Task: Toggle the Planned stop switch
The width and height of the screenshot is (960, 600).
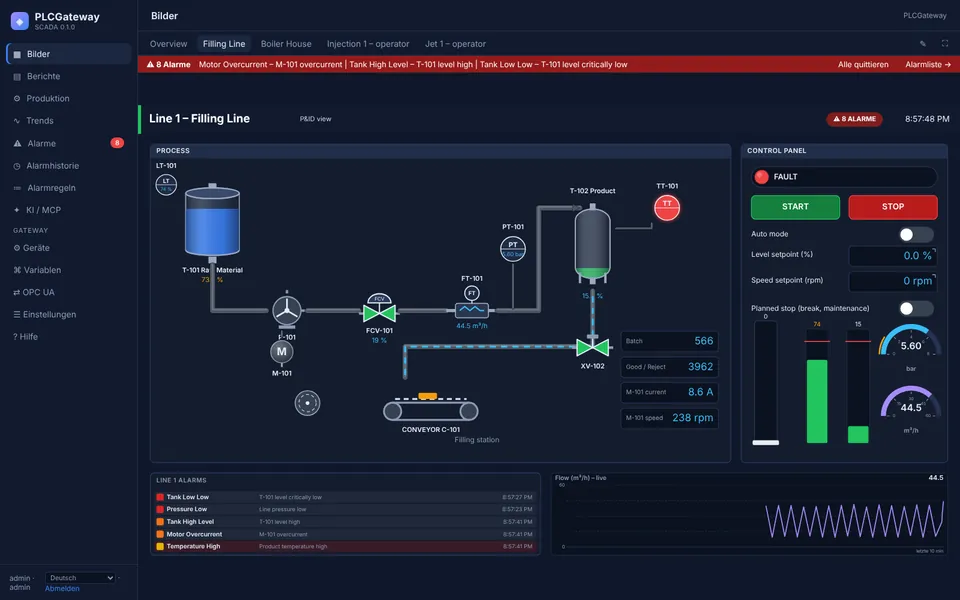Action: (x=916, y=309)
